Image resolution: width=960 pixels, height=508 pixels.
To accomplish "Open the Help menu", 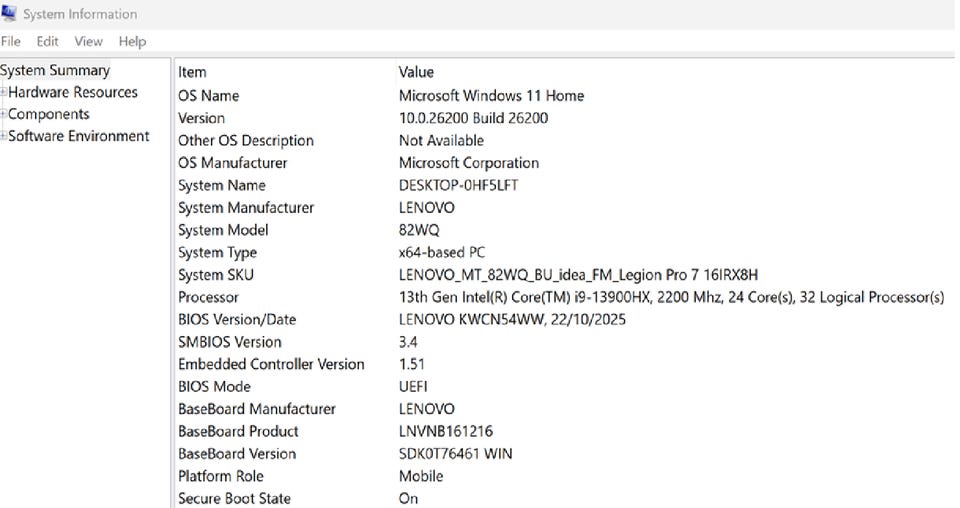I will click(x=132, y=41).
